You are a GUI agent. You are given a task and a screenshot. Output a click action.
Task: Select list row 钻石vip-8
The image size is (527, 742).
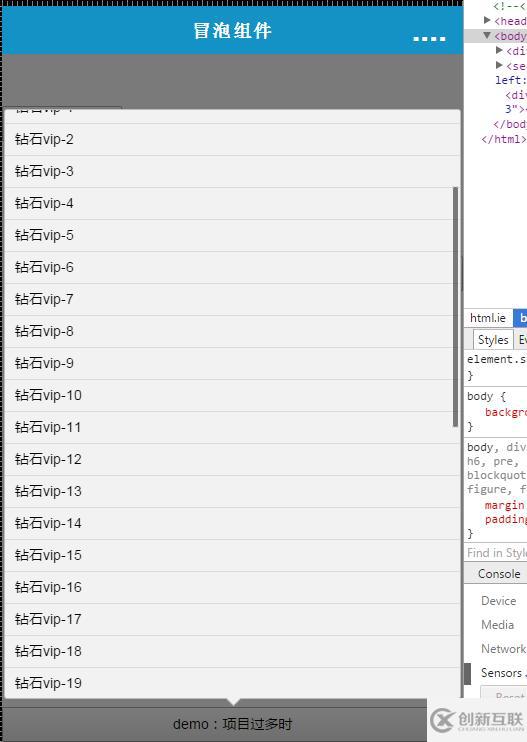coord(232,331)
